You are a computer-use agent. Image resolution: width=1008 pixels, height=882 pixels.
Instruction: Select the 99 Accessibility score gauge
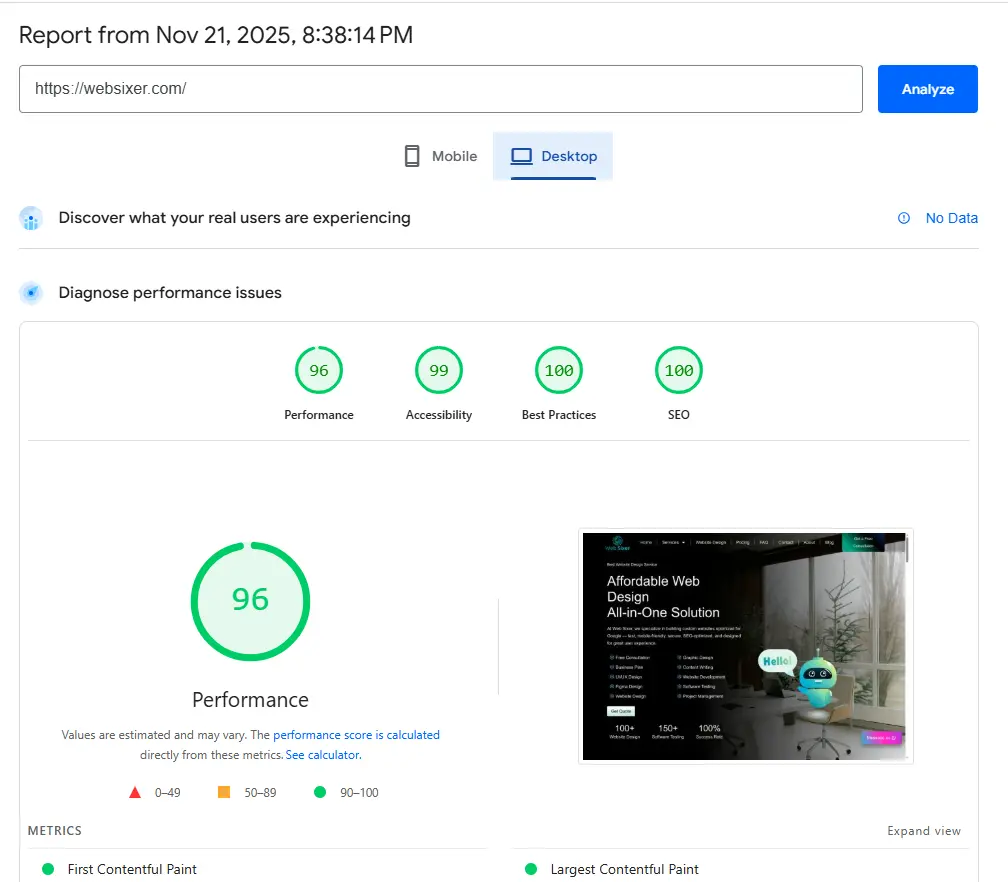pyautogui.click(x=439, y=371)
